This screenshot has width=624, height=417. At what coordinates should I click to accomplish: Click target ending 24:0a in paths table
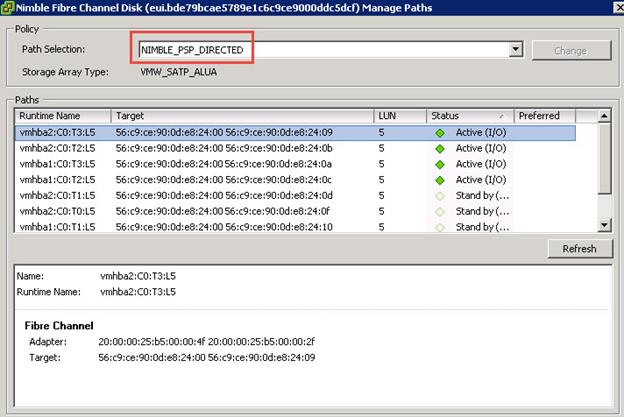(x=224, y=164)
